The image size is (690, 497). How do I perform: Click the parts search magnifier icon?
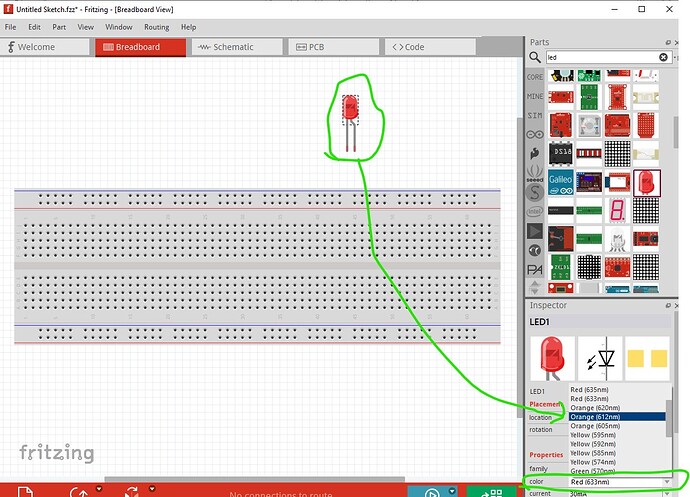pos(535,57)
